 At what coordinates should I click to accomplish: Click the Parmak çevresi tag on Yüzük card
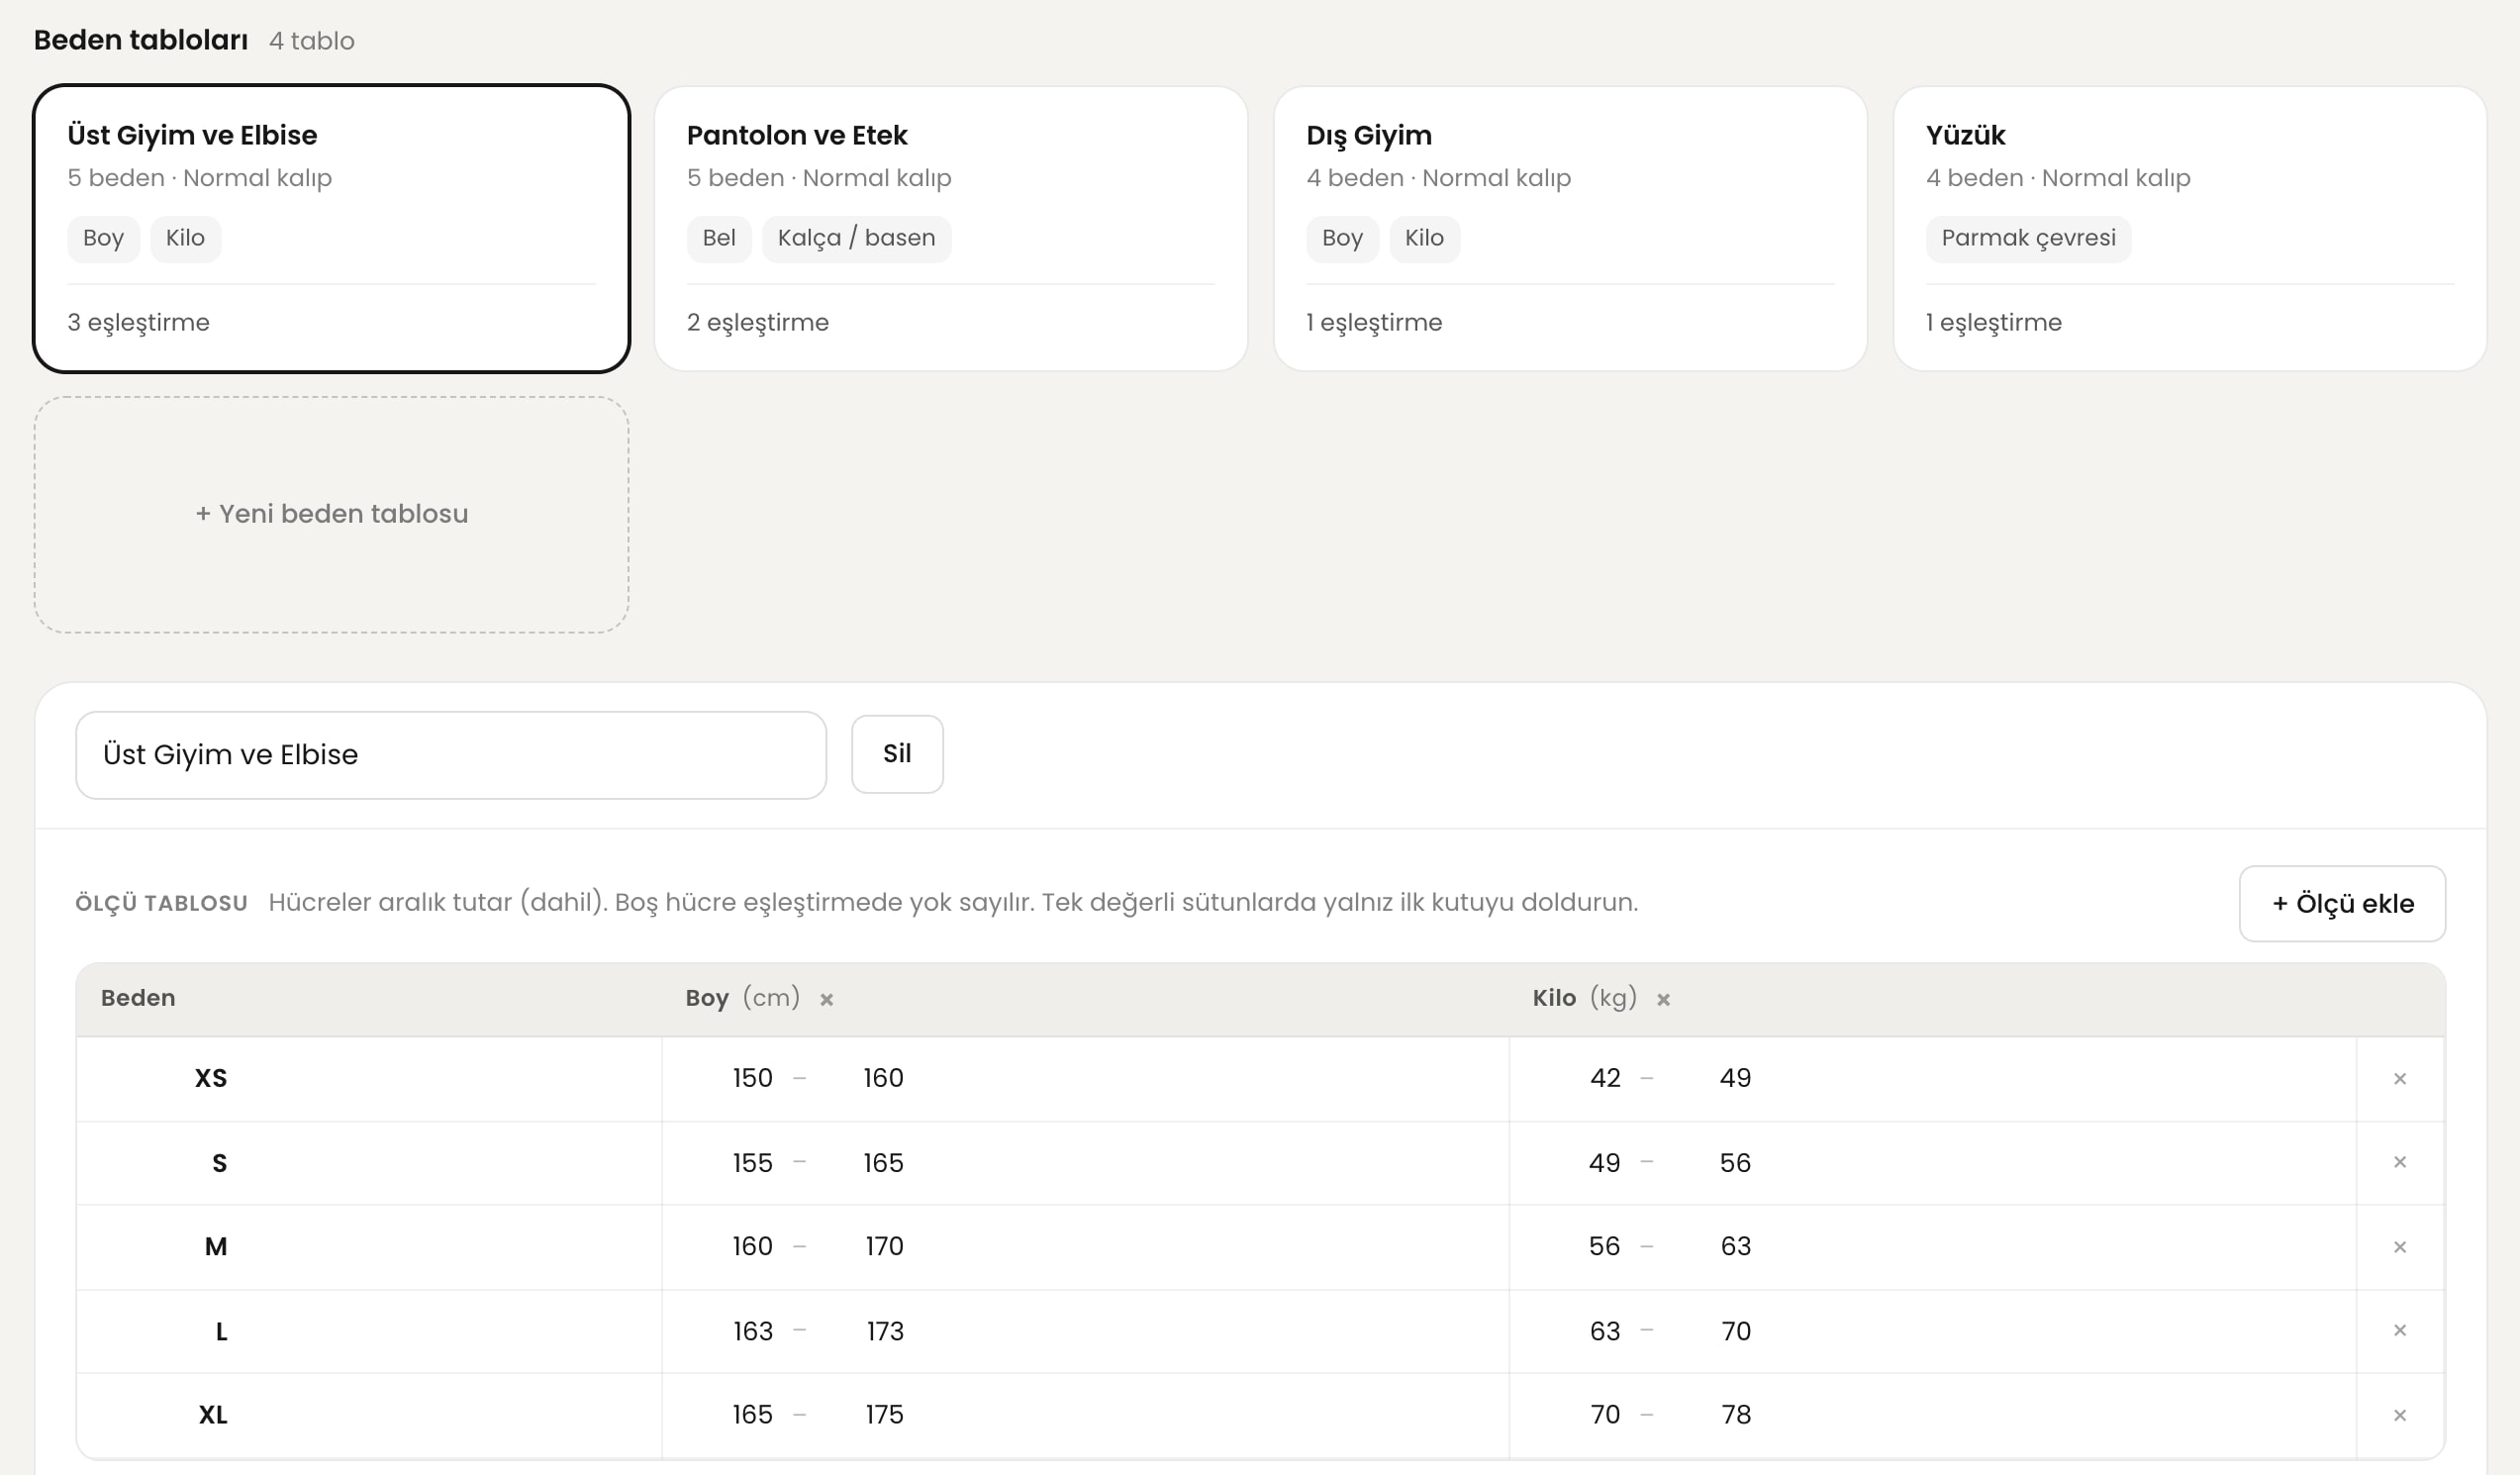tap(2028, 239)
